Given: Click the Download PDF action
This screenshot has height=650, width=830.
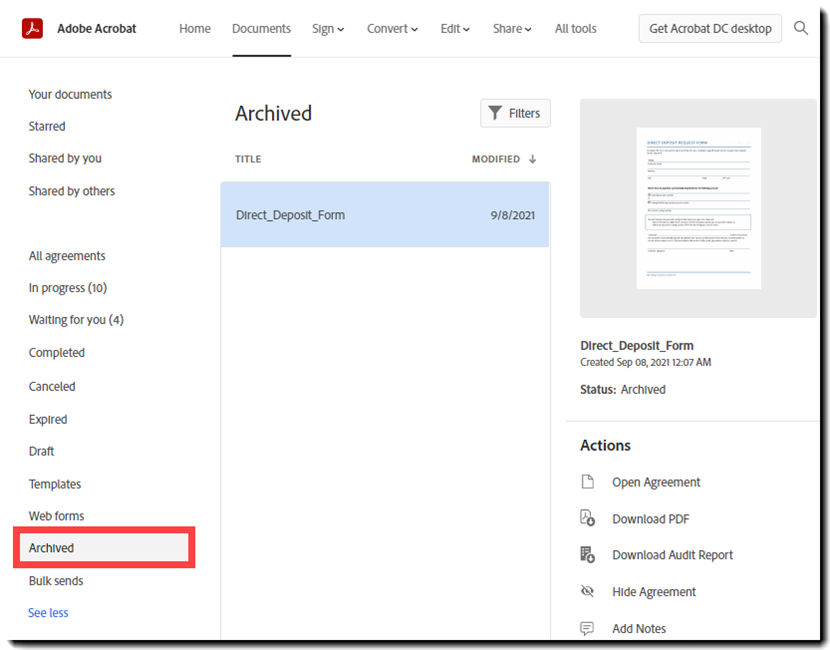Looking at the screenshot, I should click(651, 519).
